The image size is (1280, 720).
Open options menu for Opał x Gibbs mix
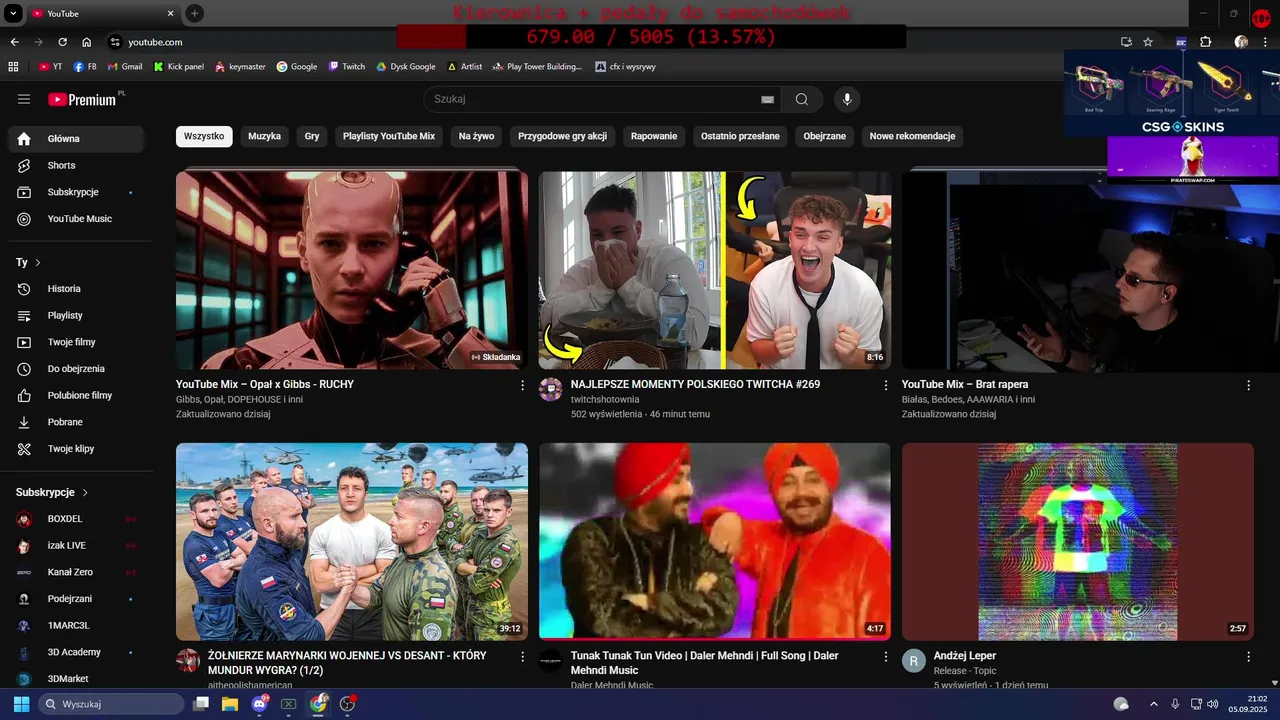click(522, 385)
